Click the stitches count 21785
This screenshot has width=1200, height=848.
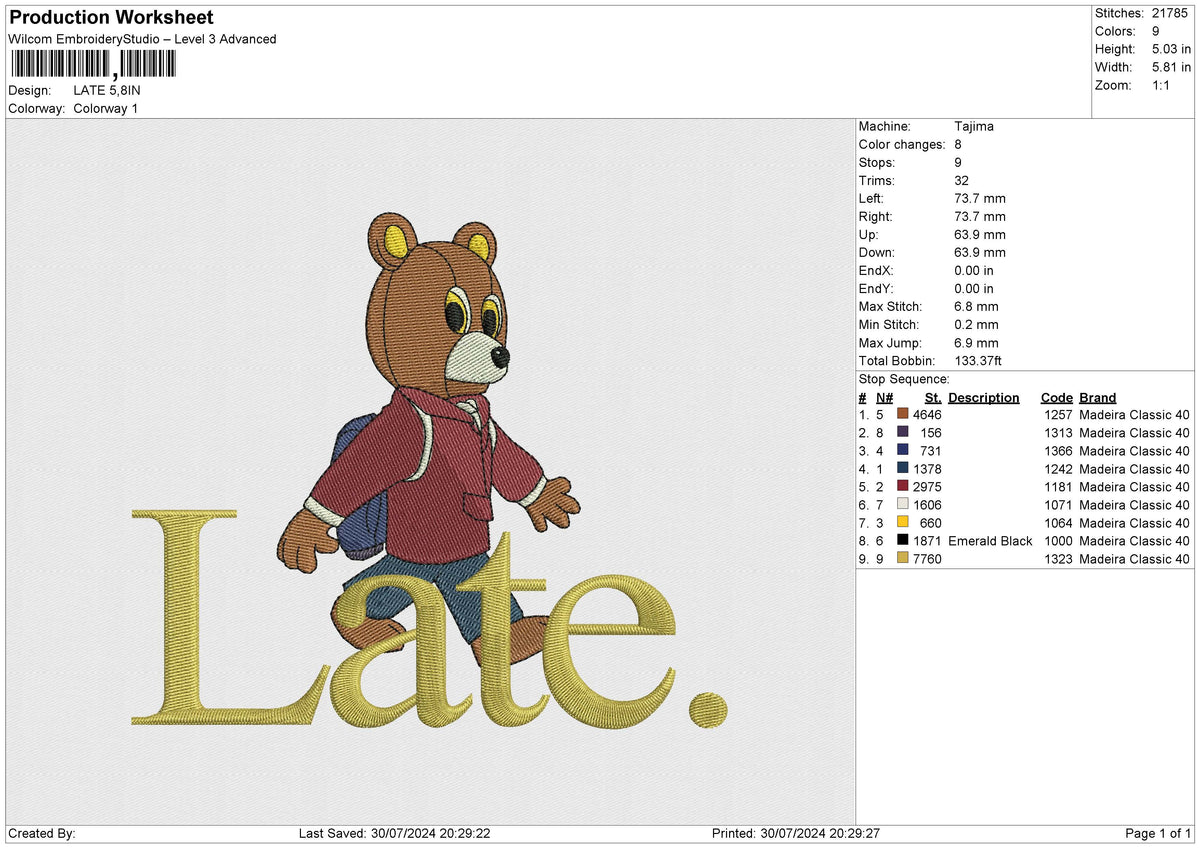pyautogui.click(x=1171, y=13)
